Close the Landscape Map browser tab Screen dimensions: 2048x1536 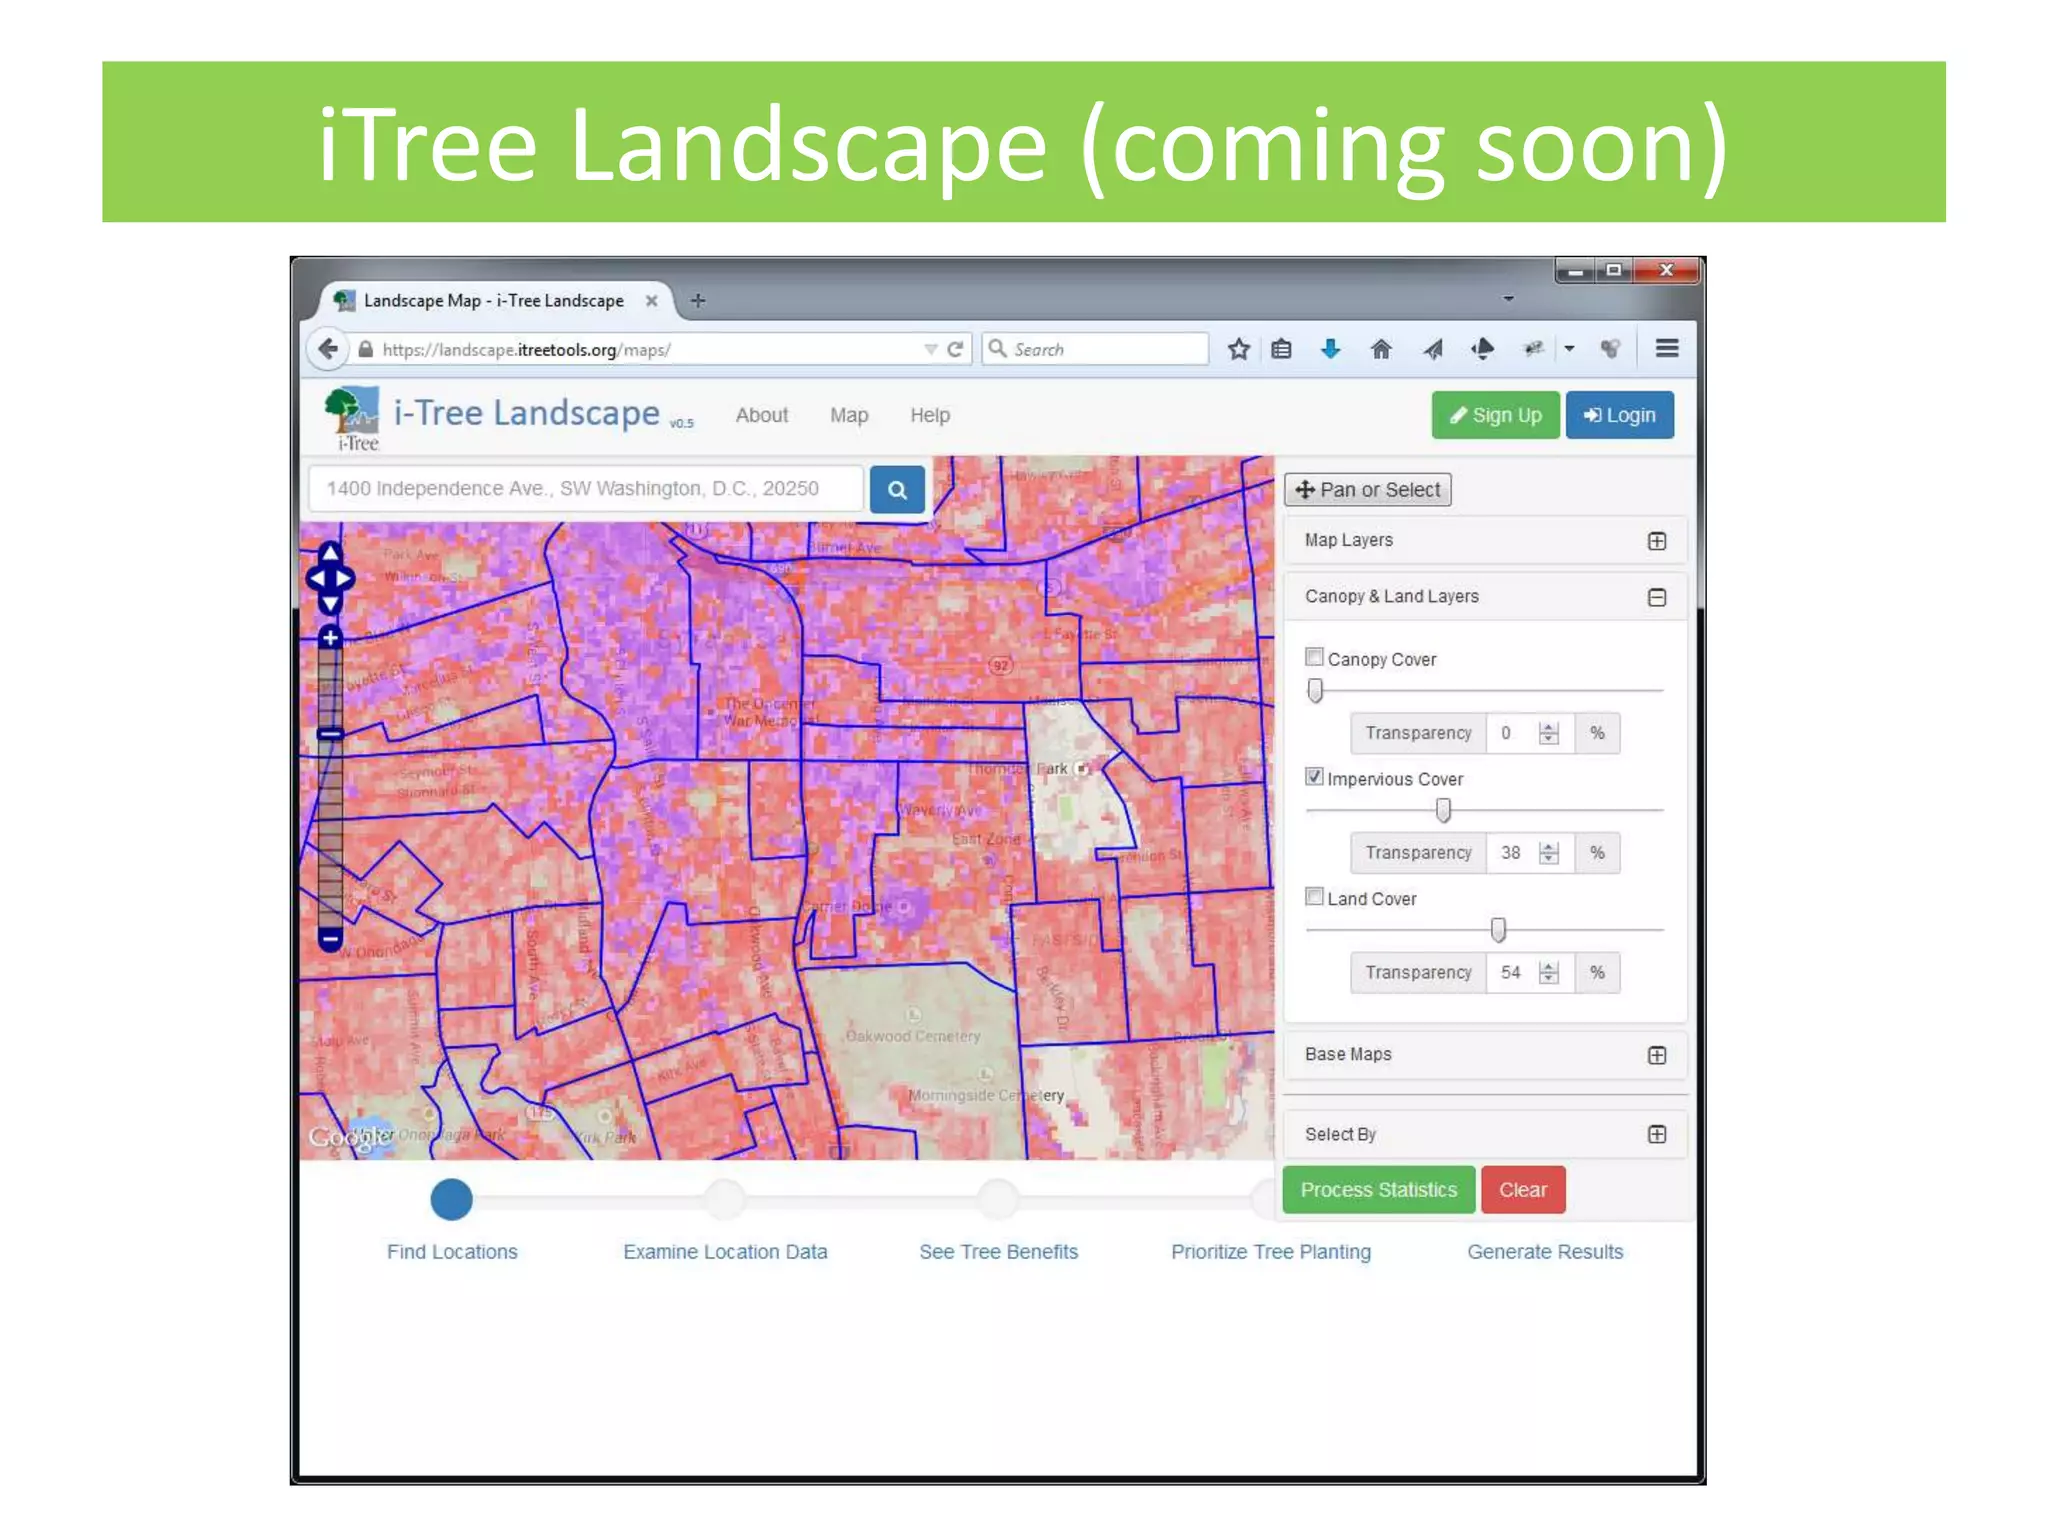(x=652, y=300)
